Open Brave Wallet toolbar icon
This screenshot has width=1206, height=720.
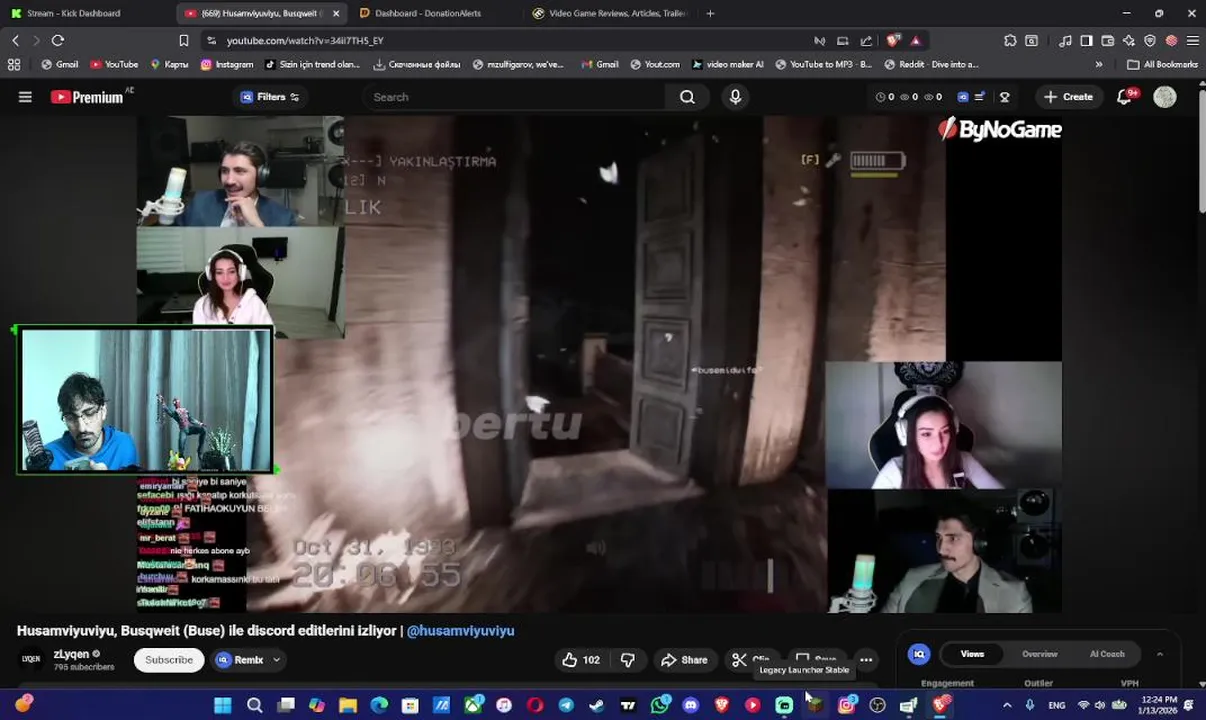tap(1108, 40)
